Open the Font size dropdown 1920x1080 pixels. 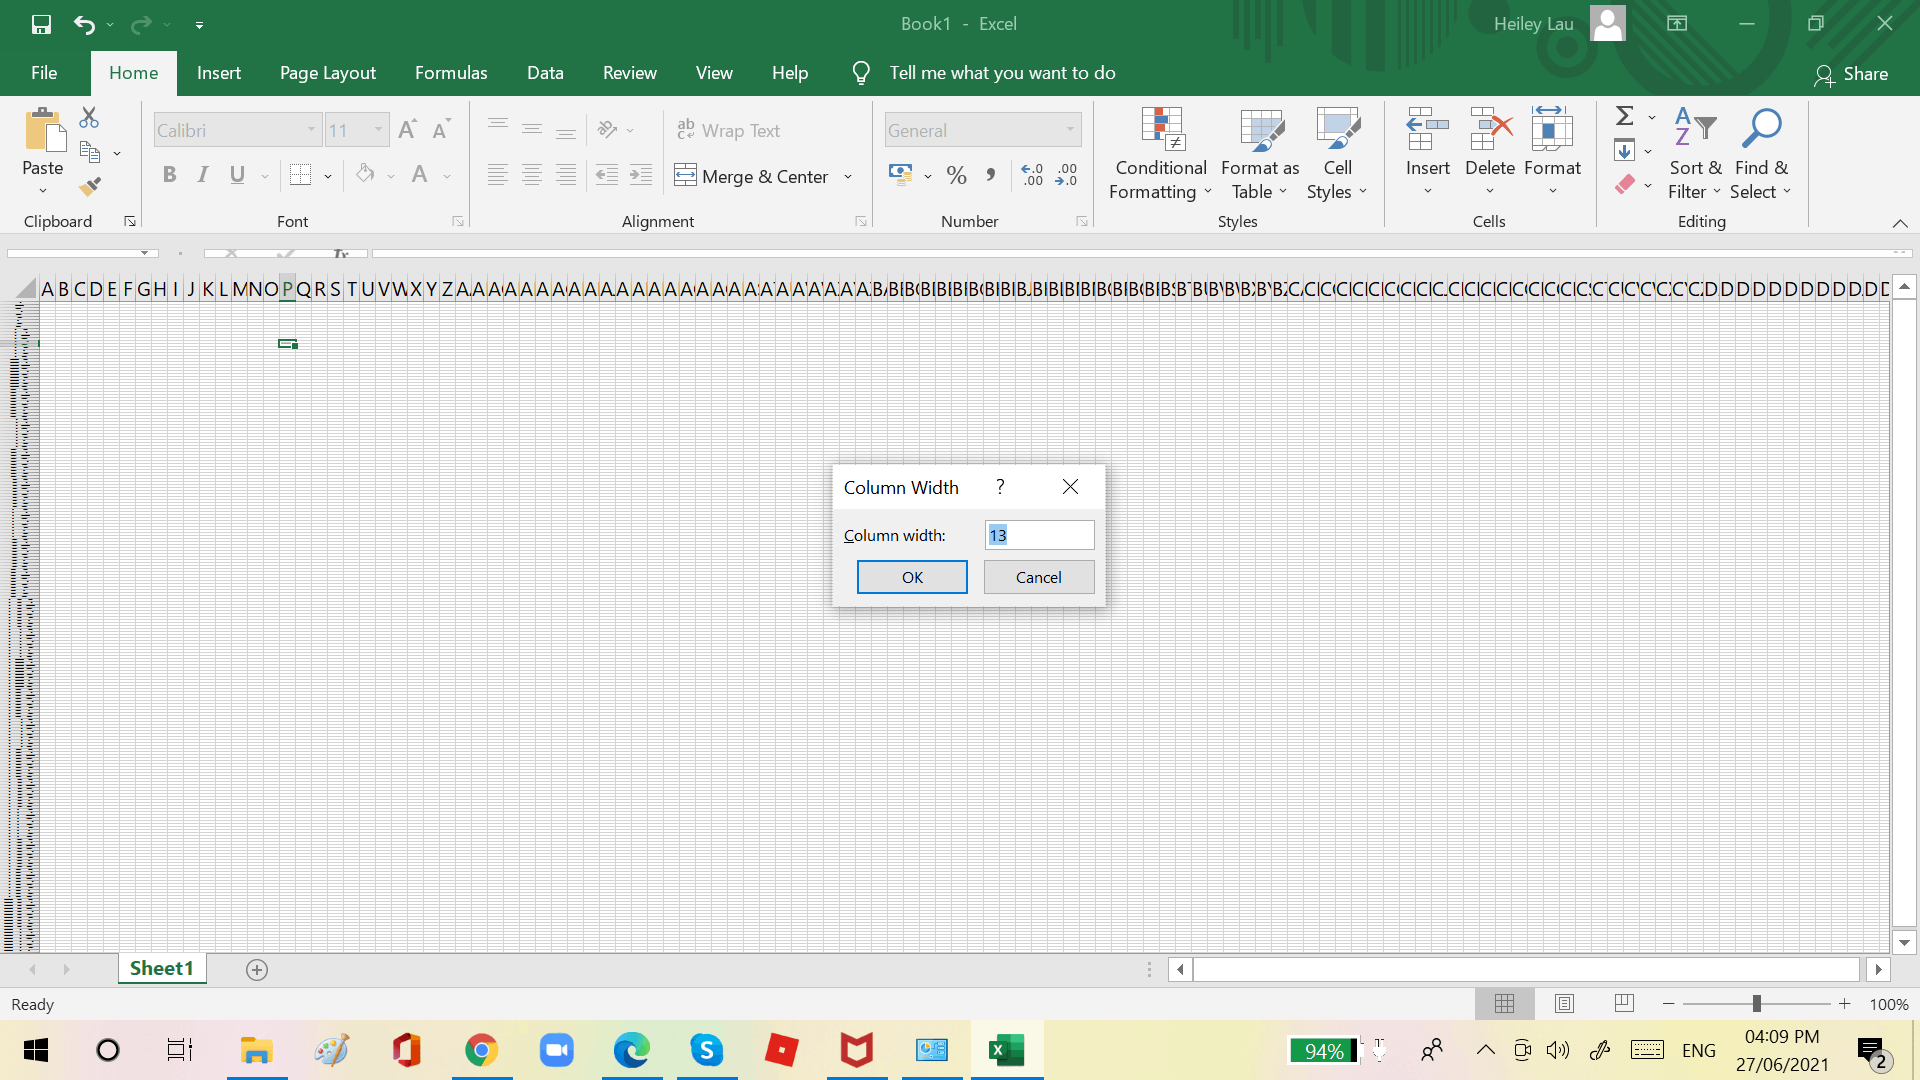coord(378,130)
